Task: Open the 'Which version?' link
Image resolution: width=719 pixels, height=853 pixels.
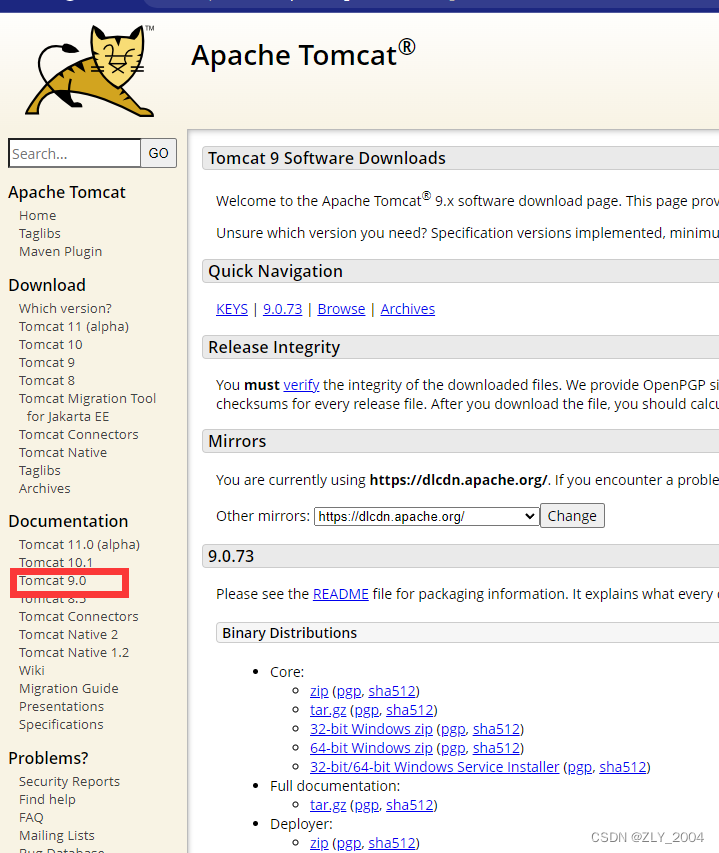Action: coord(65,308)
